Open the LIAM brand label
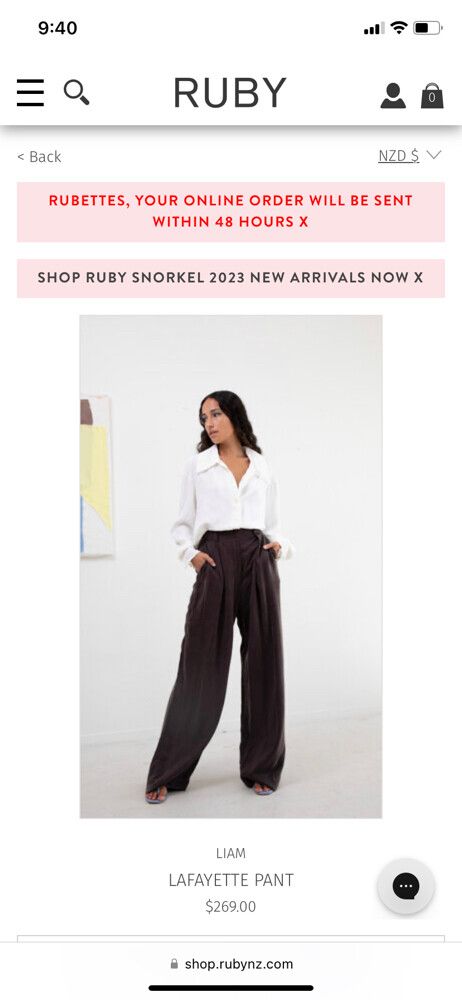The width and height of the screenshot is (462, 1000). 231,853
